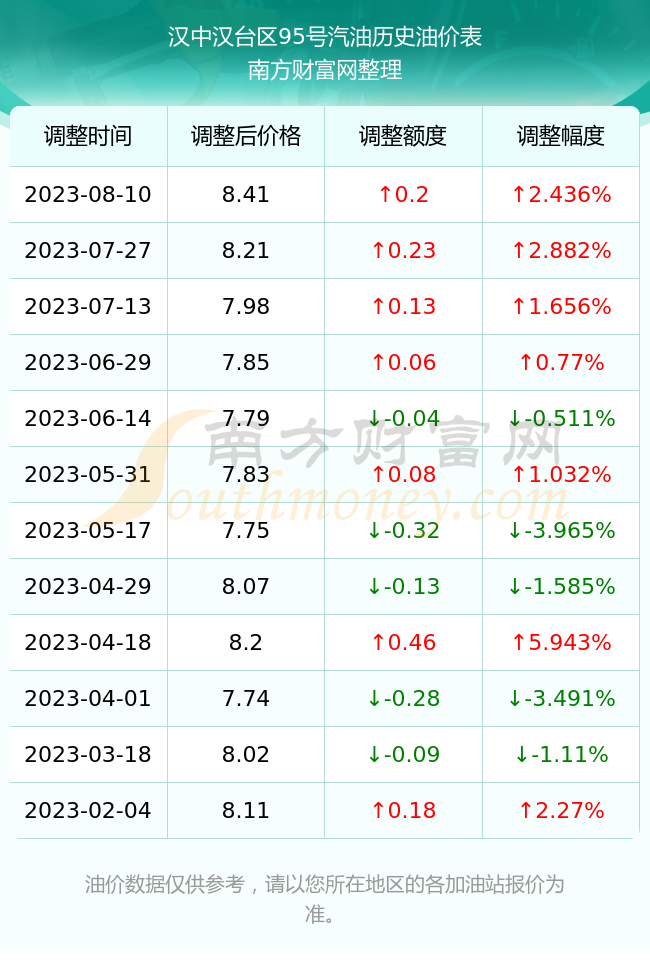Click the title 汉中汉台区95号汽油历史油价表
This screenshot has height=980, width=650.
325,37
